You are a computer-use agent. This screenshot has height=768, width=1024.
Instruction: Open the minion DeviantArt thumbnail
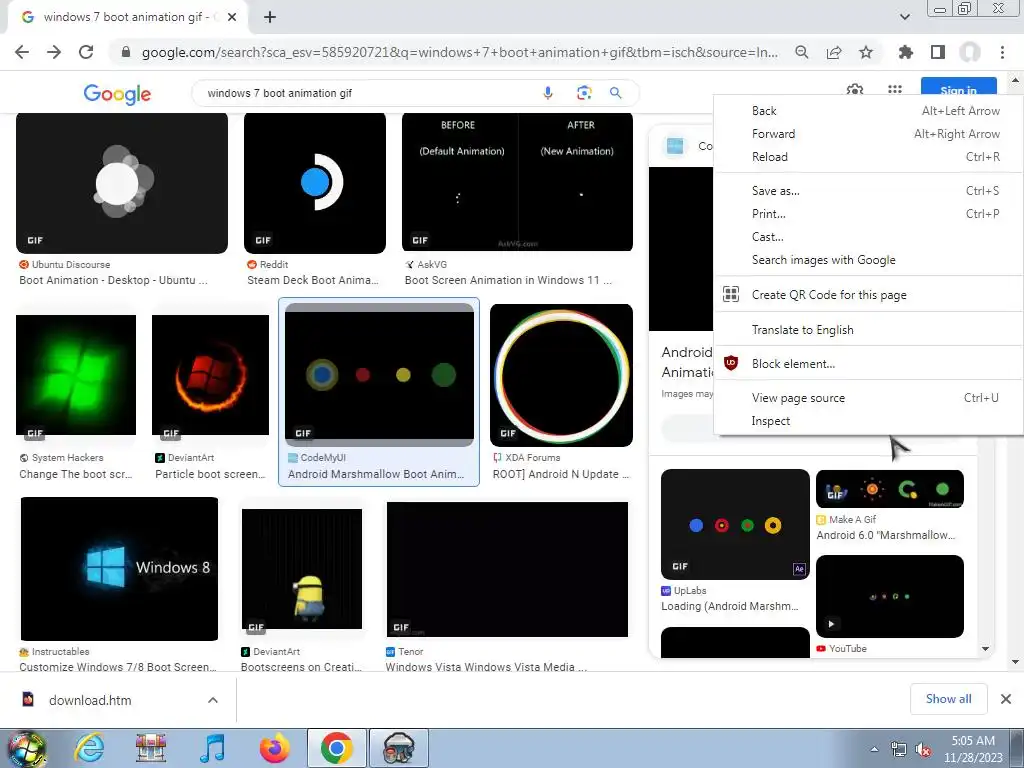click(302, 569)
